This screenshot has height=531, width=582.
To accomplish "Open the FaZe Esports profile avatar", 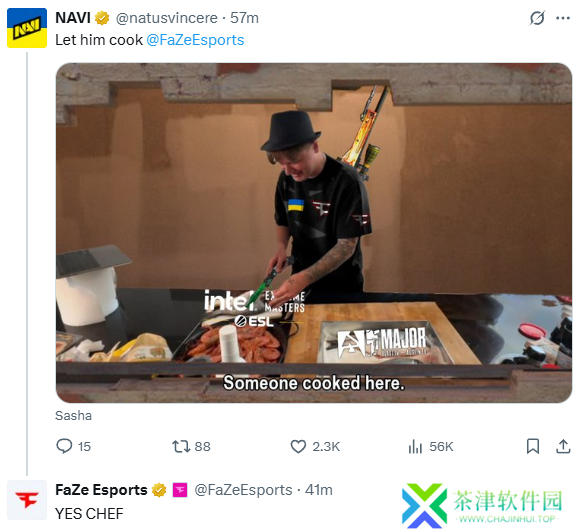I will (x=27, y=499).
